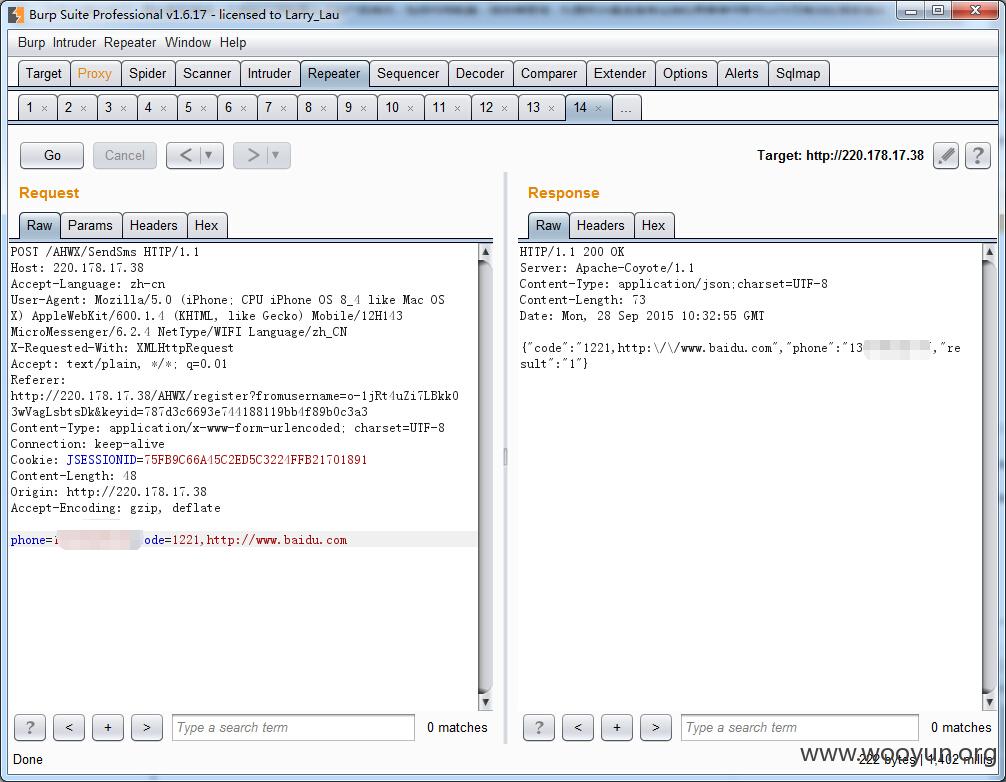Click plus options button in response search
This screenshot has height=782, width=1006.
pos(617,727)
